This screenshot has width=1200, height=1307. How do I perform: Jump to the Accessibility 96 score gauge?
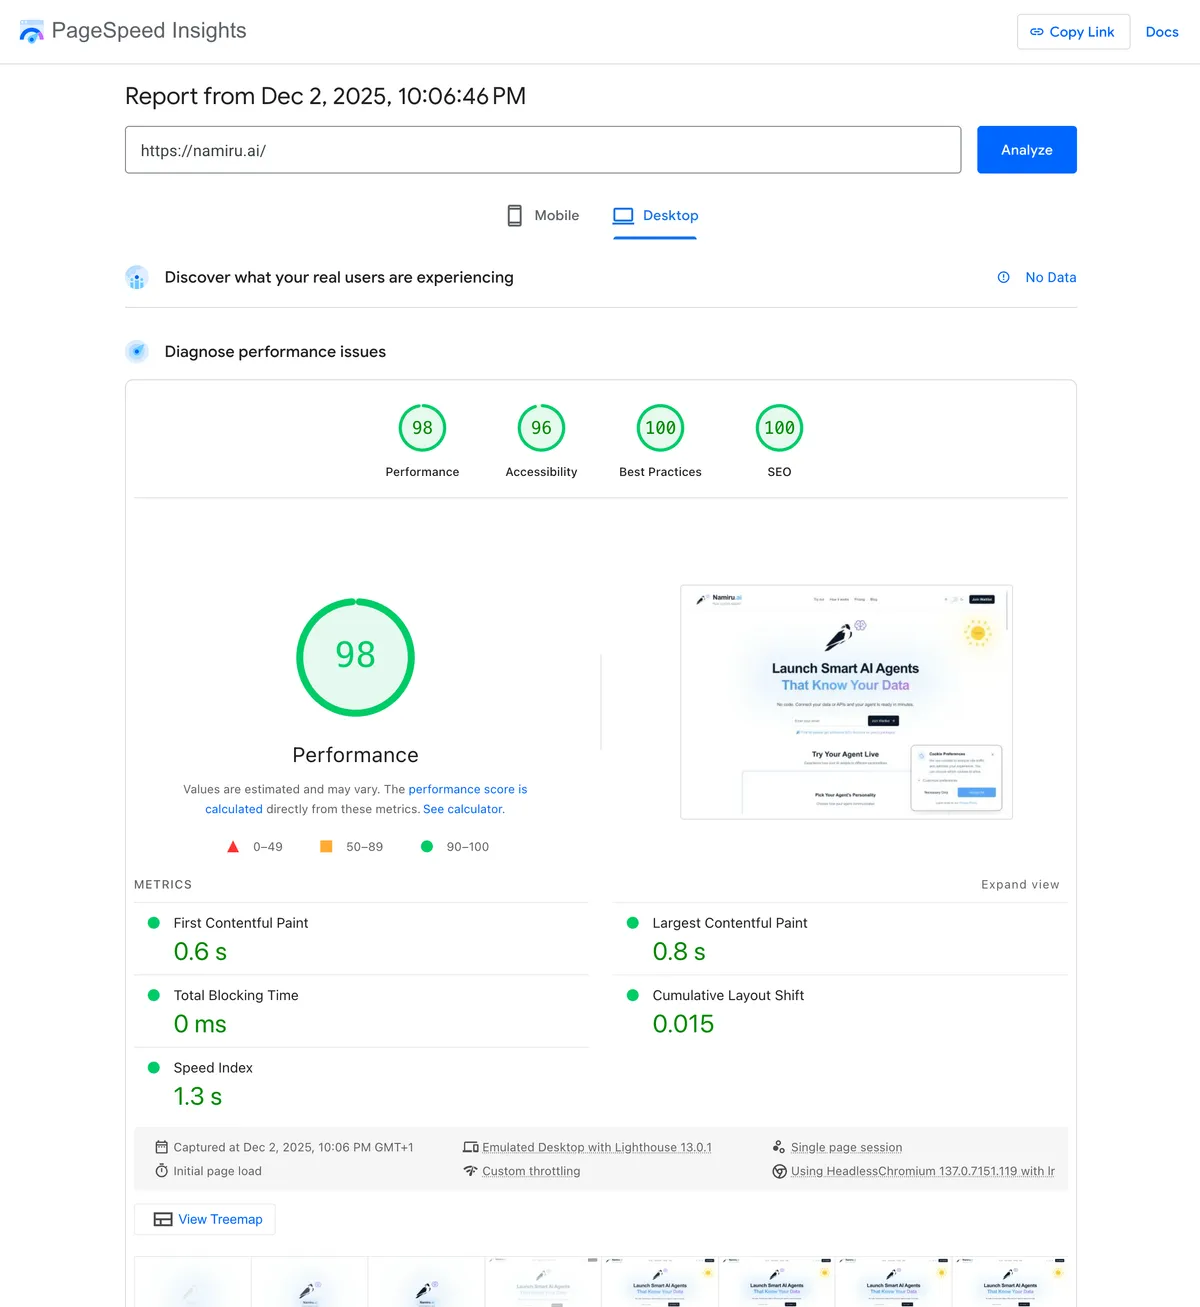tap(541, 428)
